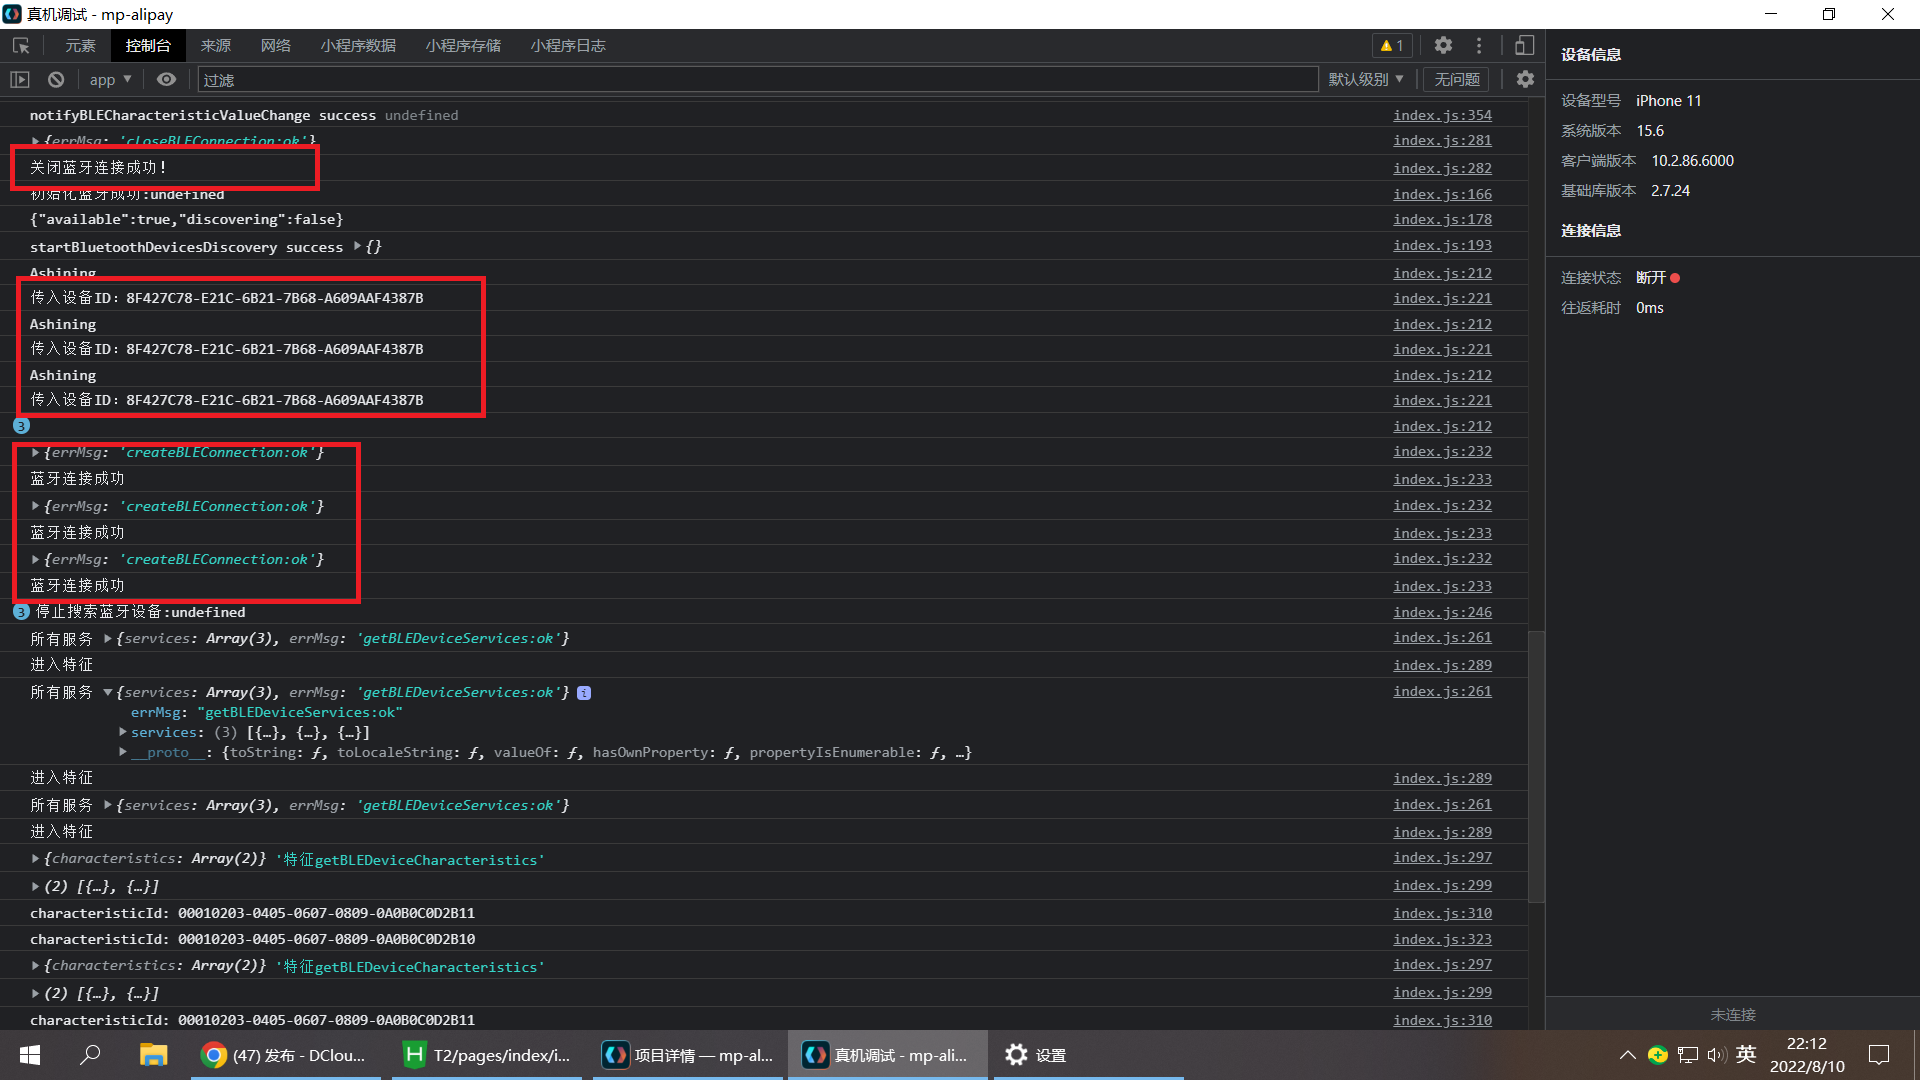Click the inspect element picker icon
Image resolution: width=1920 pixels, height=1080 pixels.
pyautogui.click(x=21, y=46)
